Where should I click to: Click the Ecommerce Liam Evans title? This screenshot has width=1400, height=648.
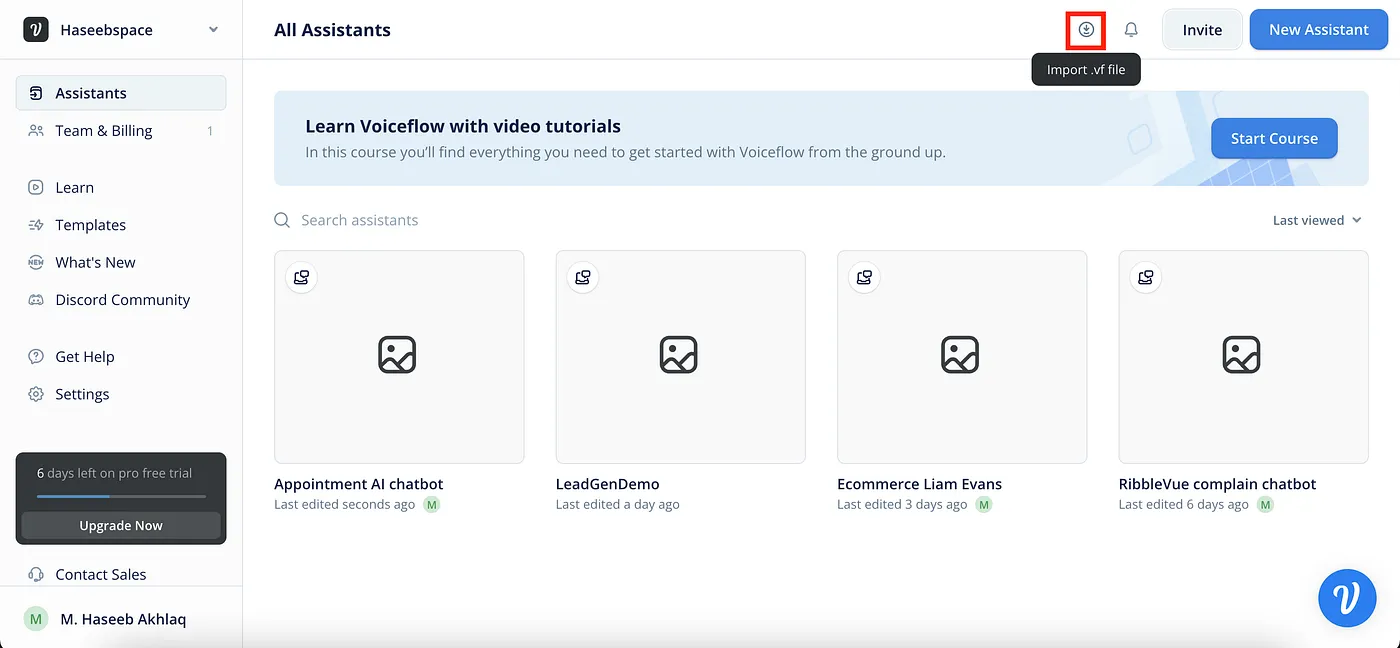pyautogui.click(x=920, y=484)
